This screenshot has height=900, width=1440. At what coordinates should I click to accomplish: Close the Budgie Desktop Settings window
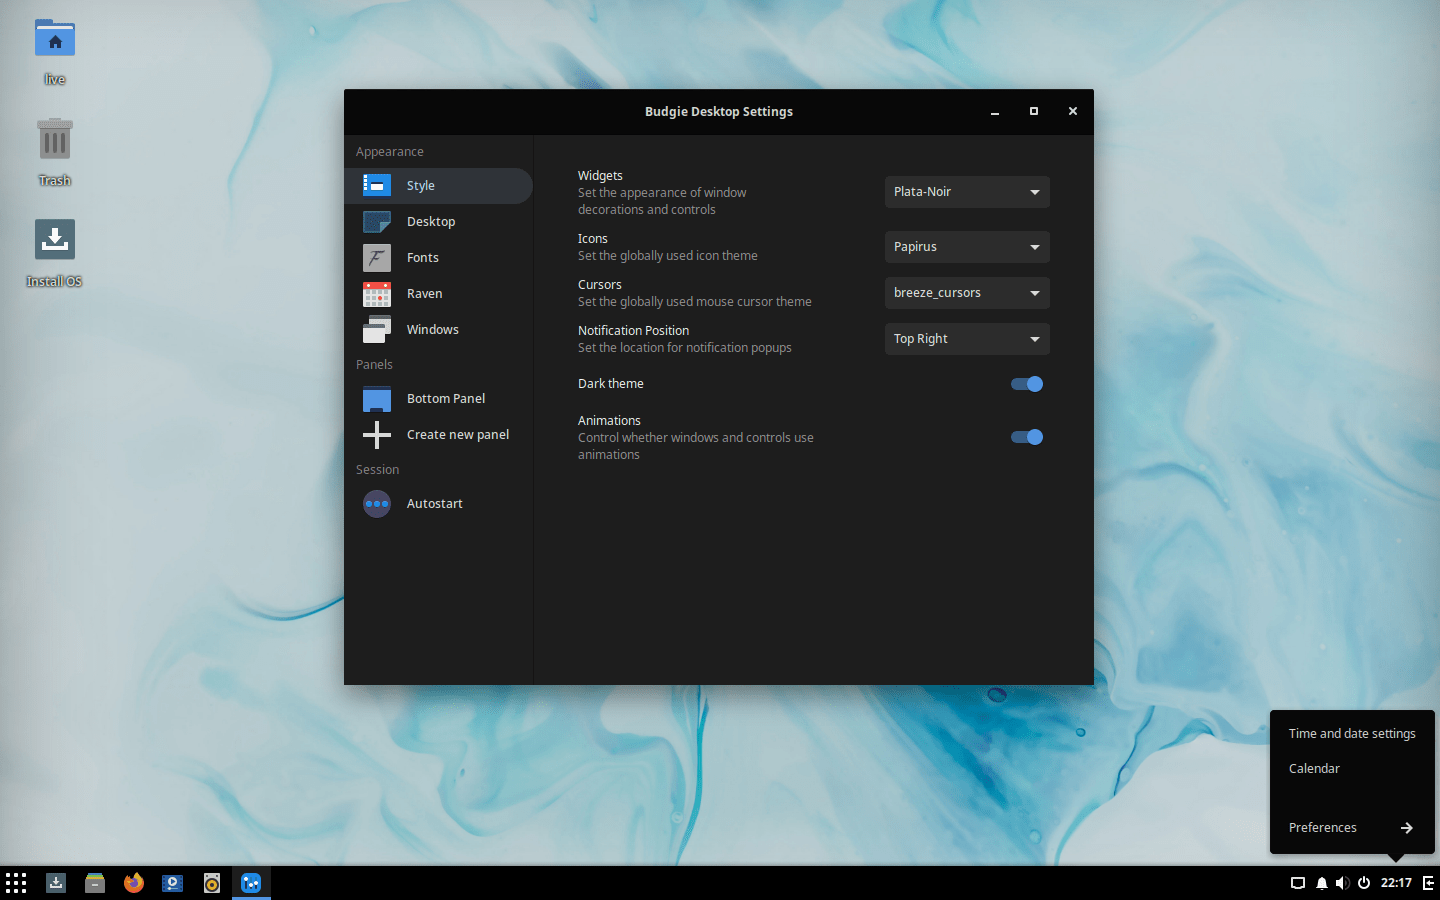[1073, 112]
